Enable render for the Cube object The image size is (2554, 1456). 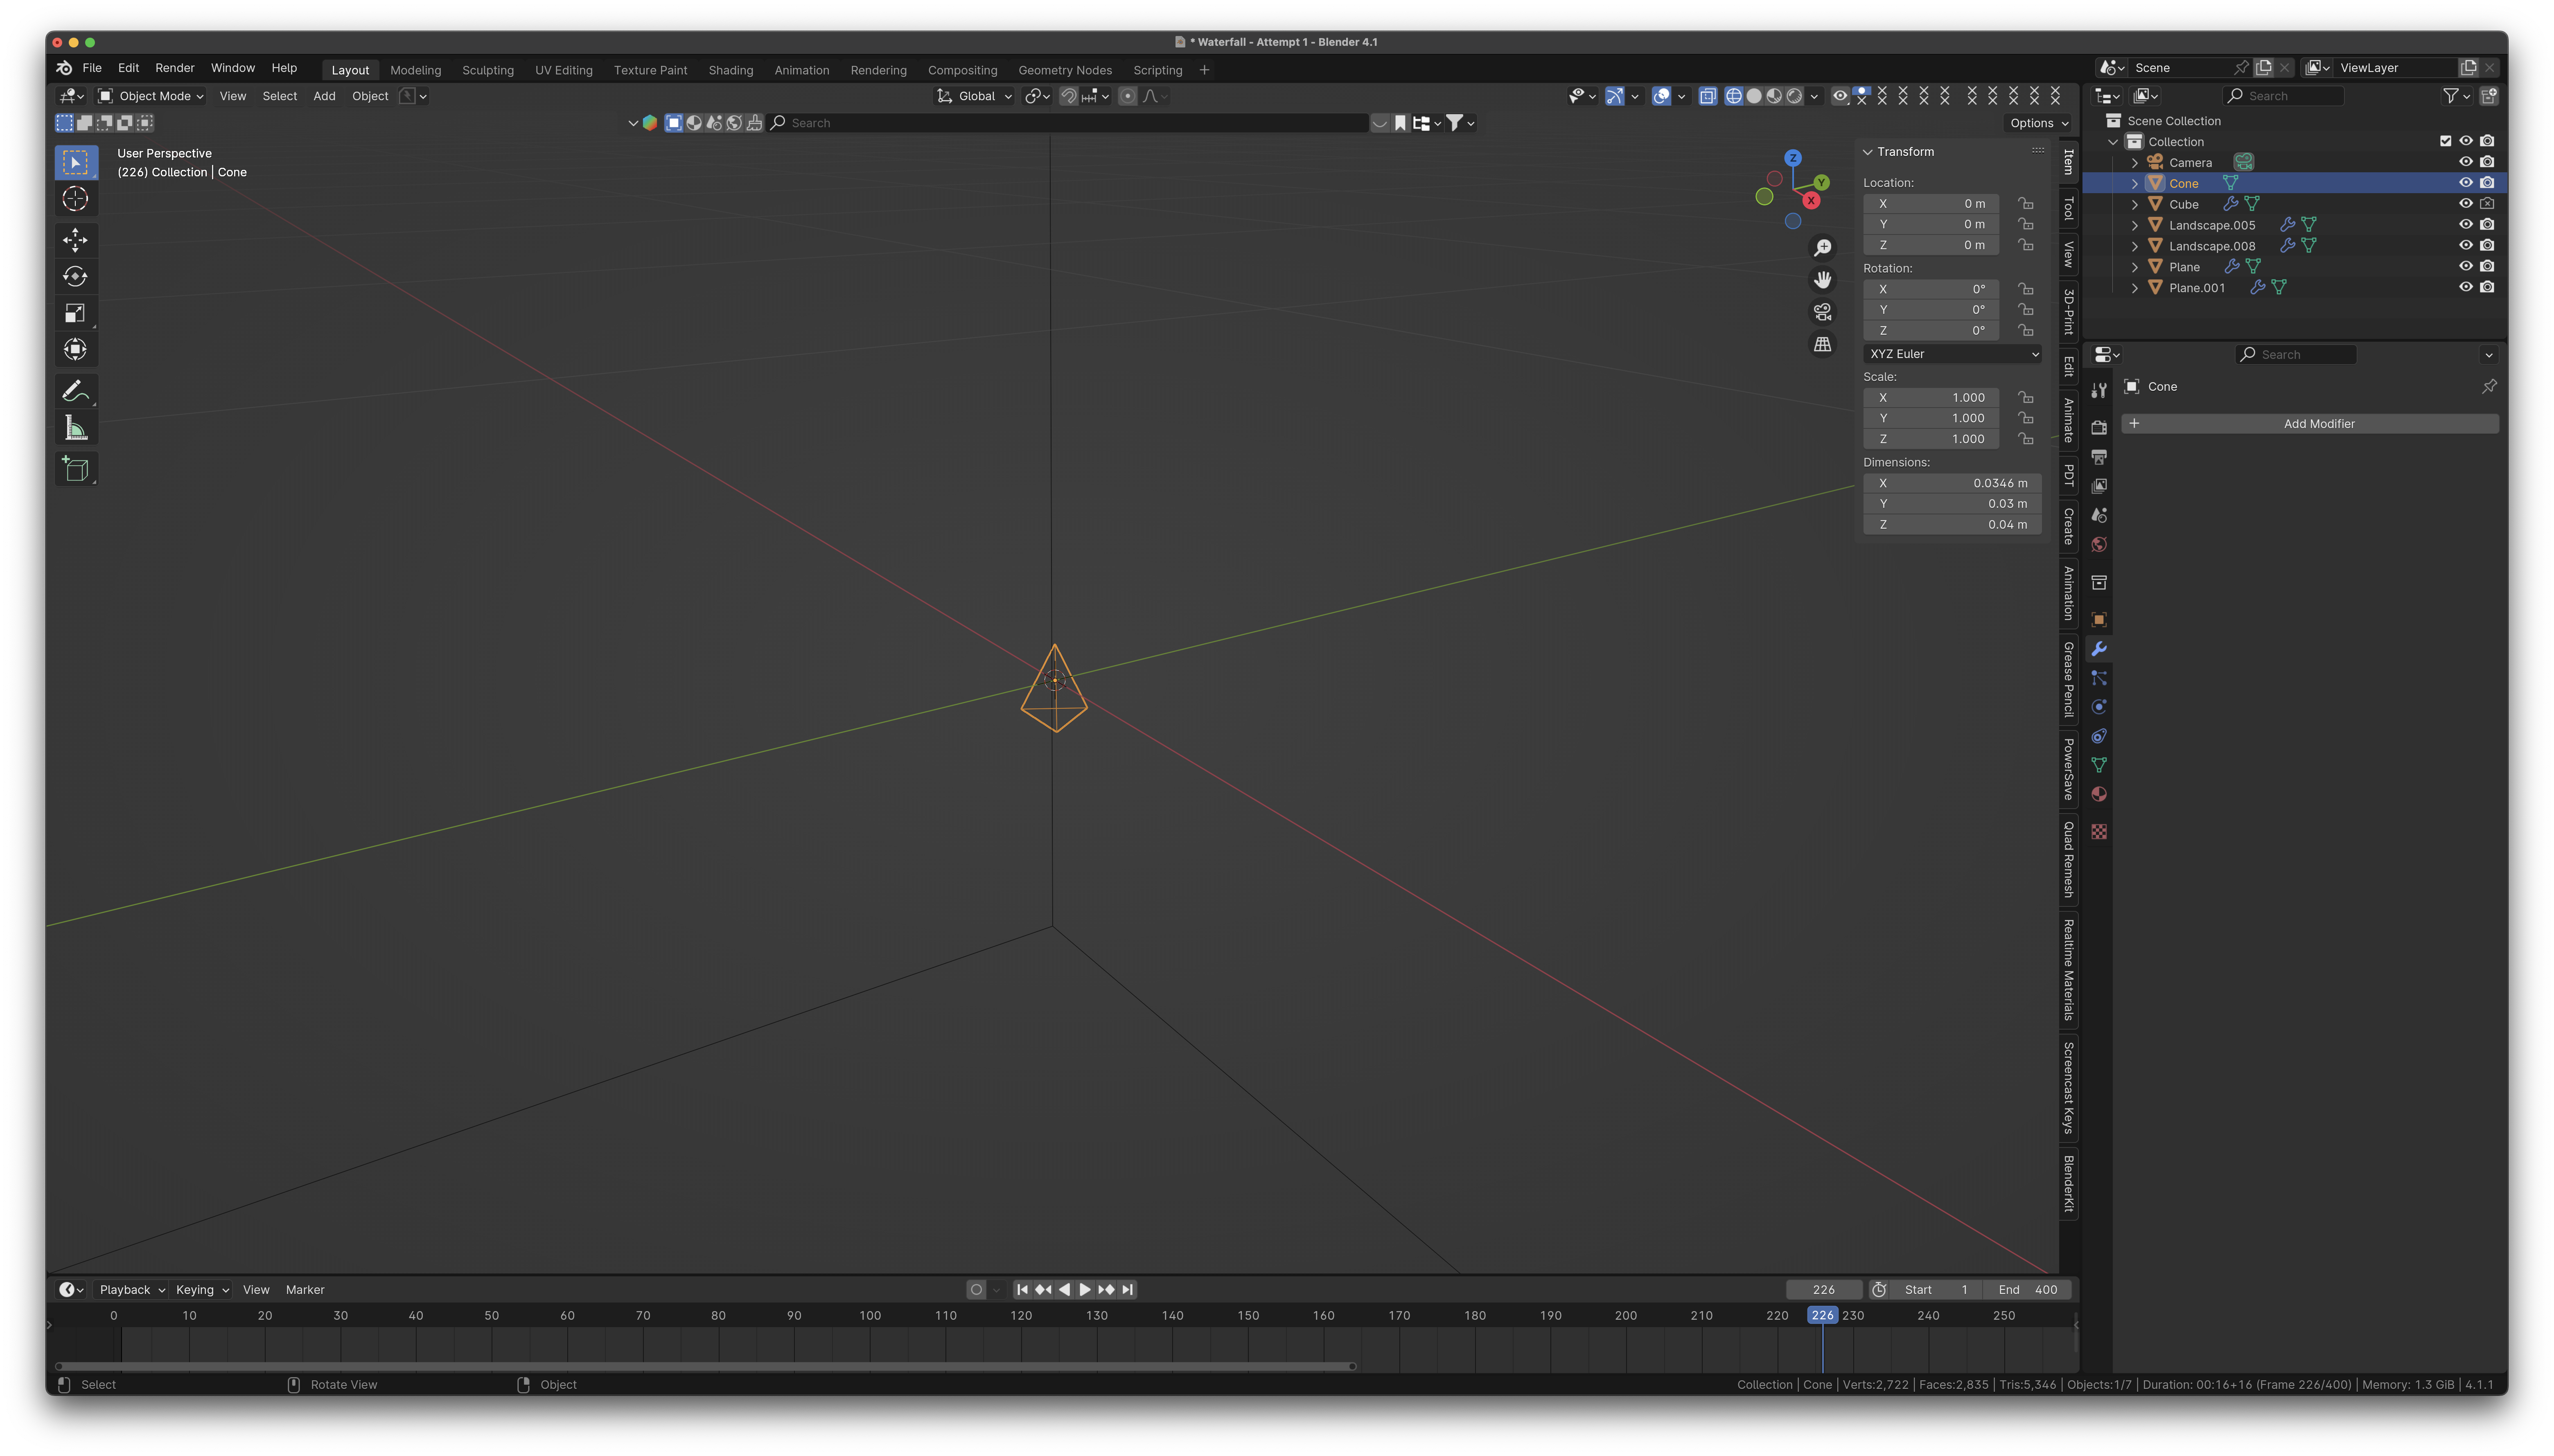pyautogui.click(x=2486, y=204)
